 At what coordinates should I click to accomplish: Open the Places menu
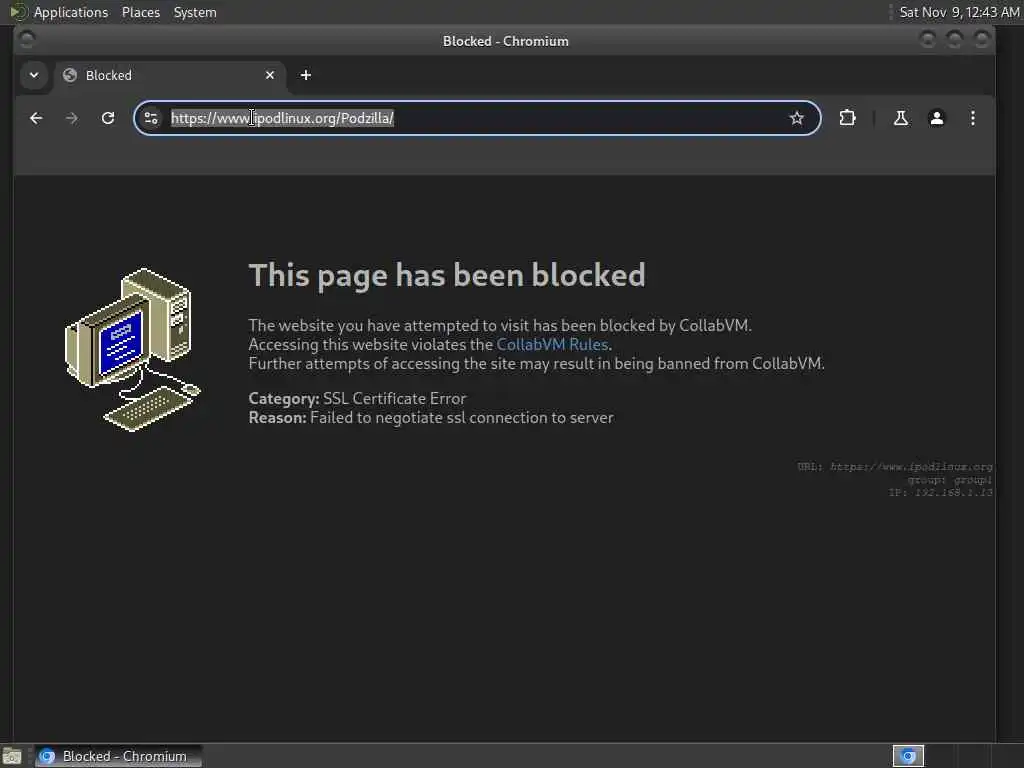tap(140, 12)
